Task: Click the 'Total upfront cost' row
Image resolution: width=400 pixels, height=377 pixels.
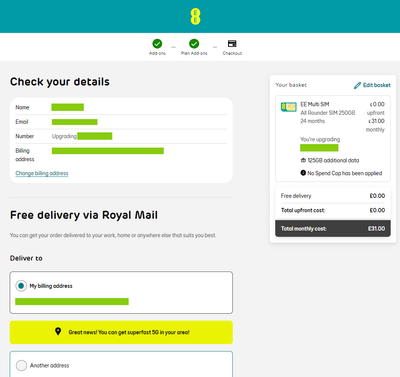Action: click(x=333, y=210)
